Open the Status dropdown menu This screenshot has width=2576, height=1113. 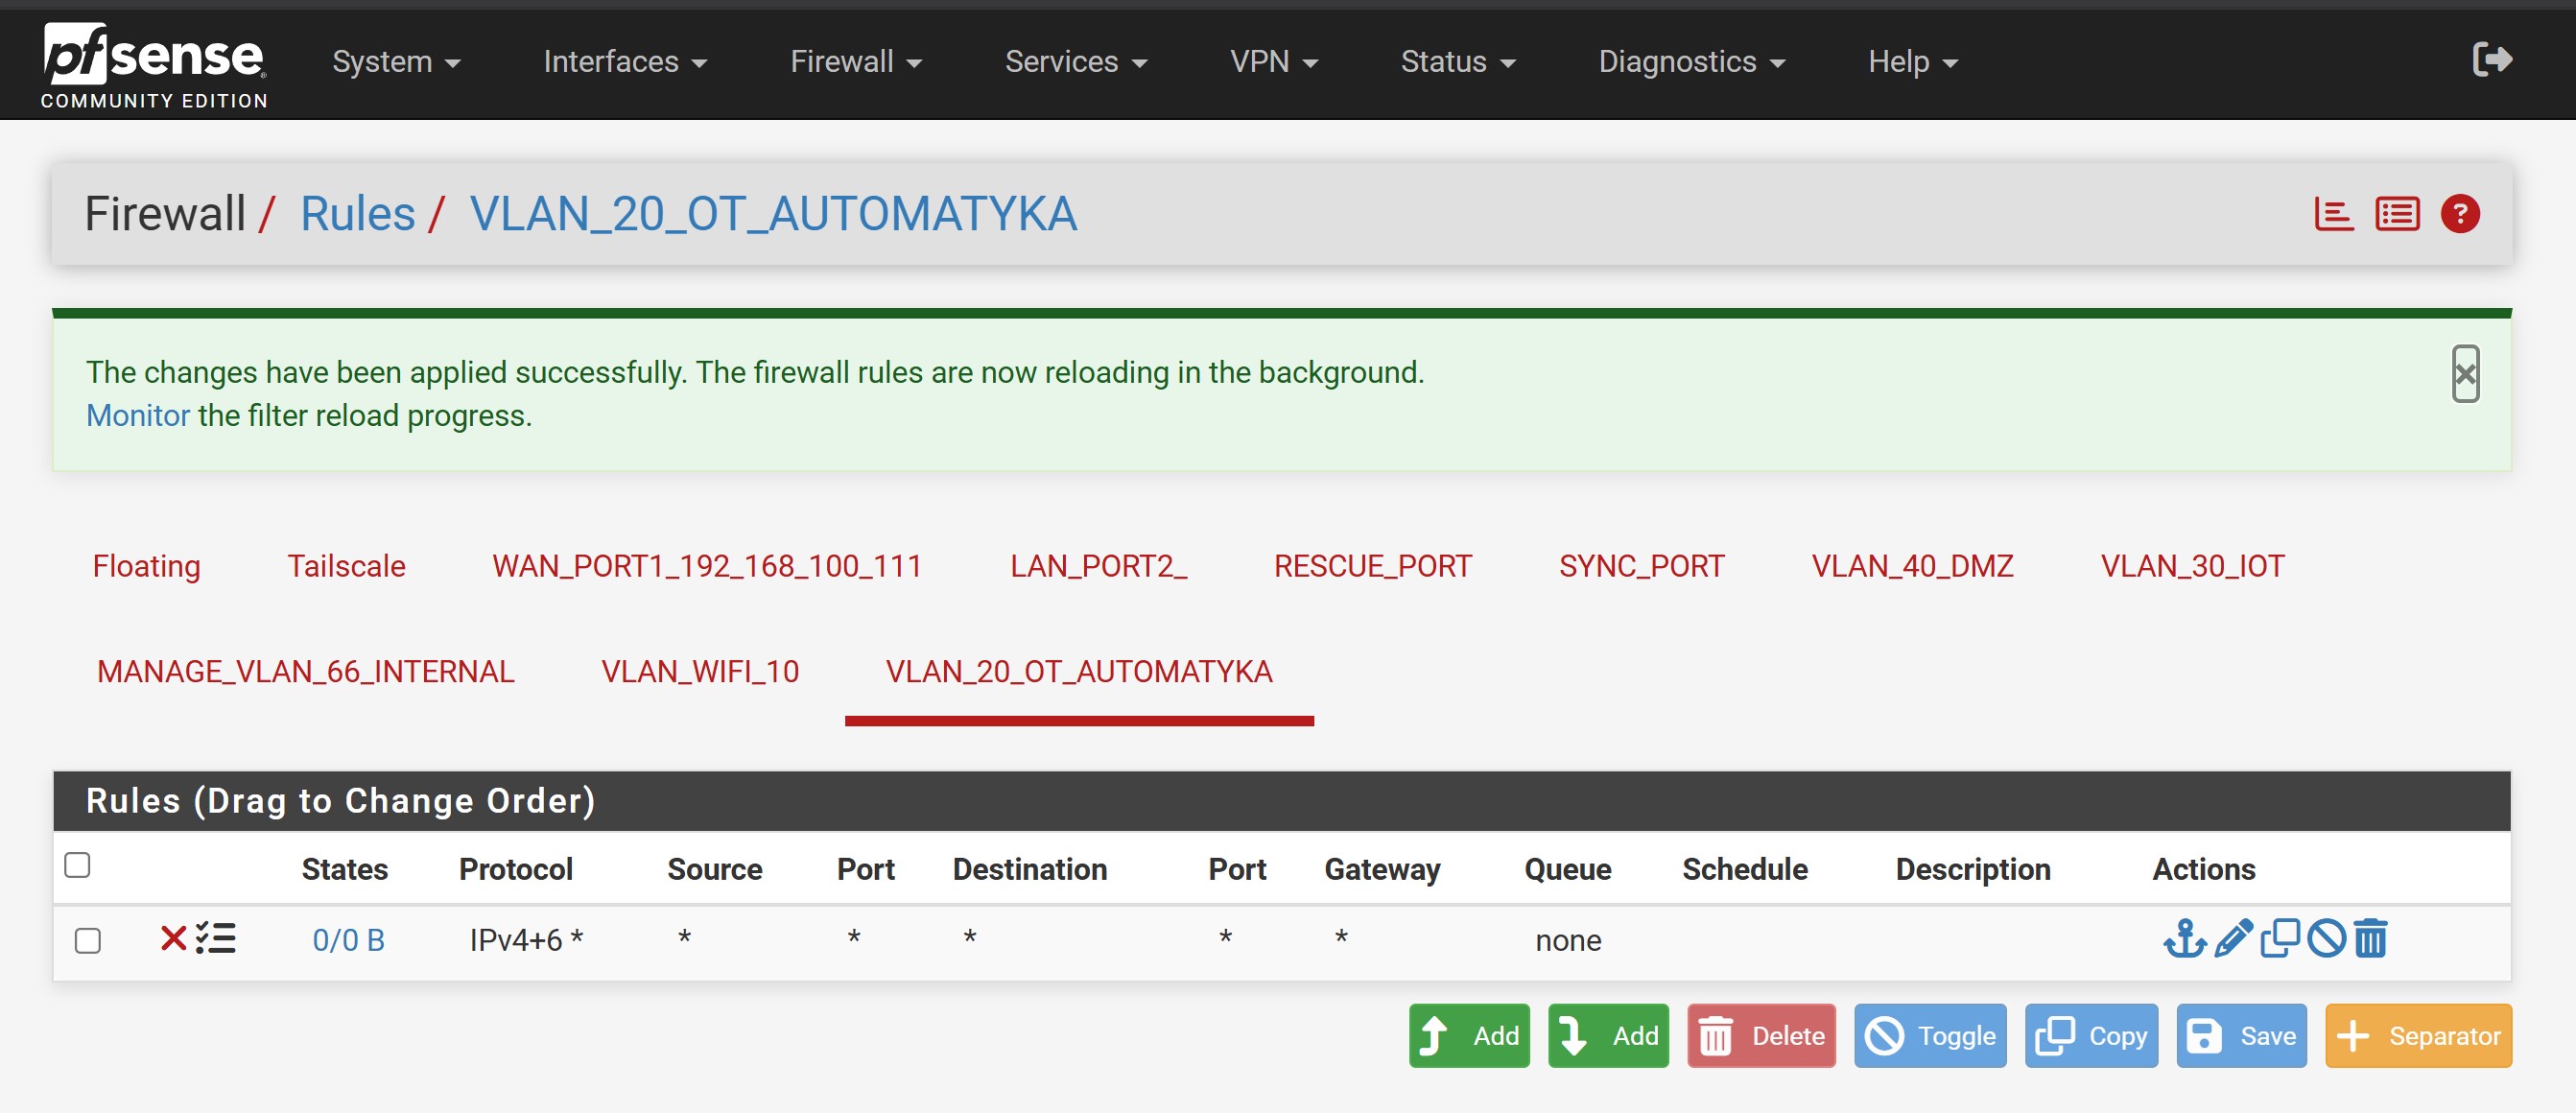(x=1458, y=62)
